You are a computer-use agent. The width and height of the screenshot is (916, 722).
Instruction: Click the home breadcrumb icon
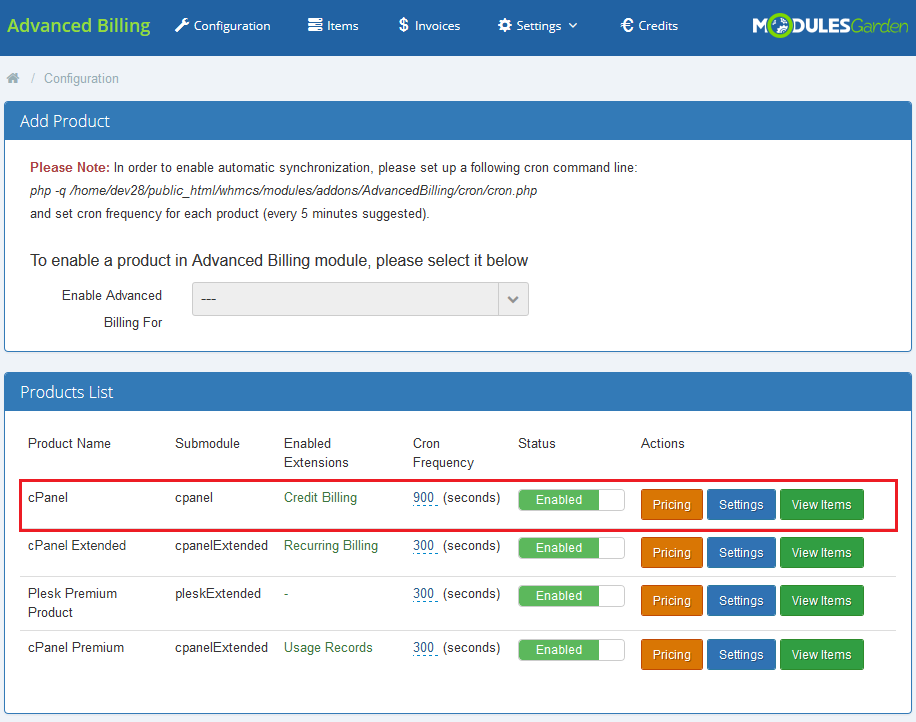(x=13, y=78)
